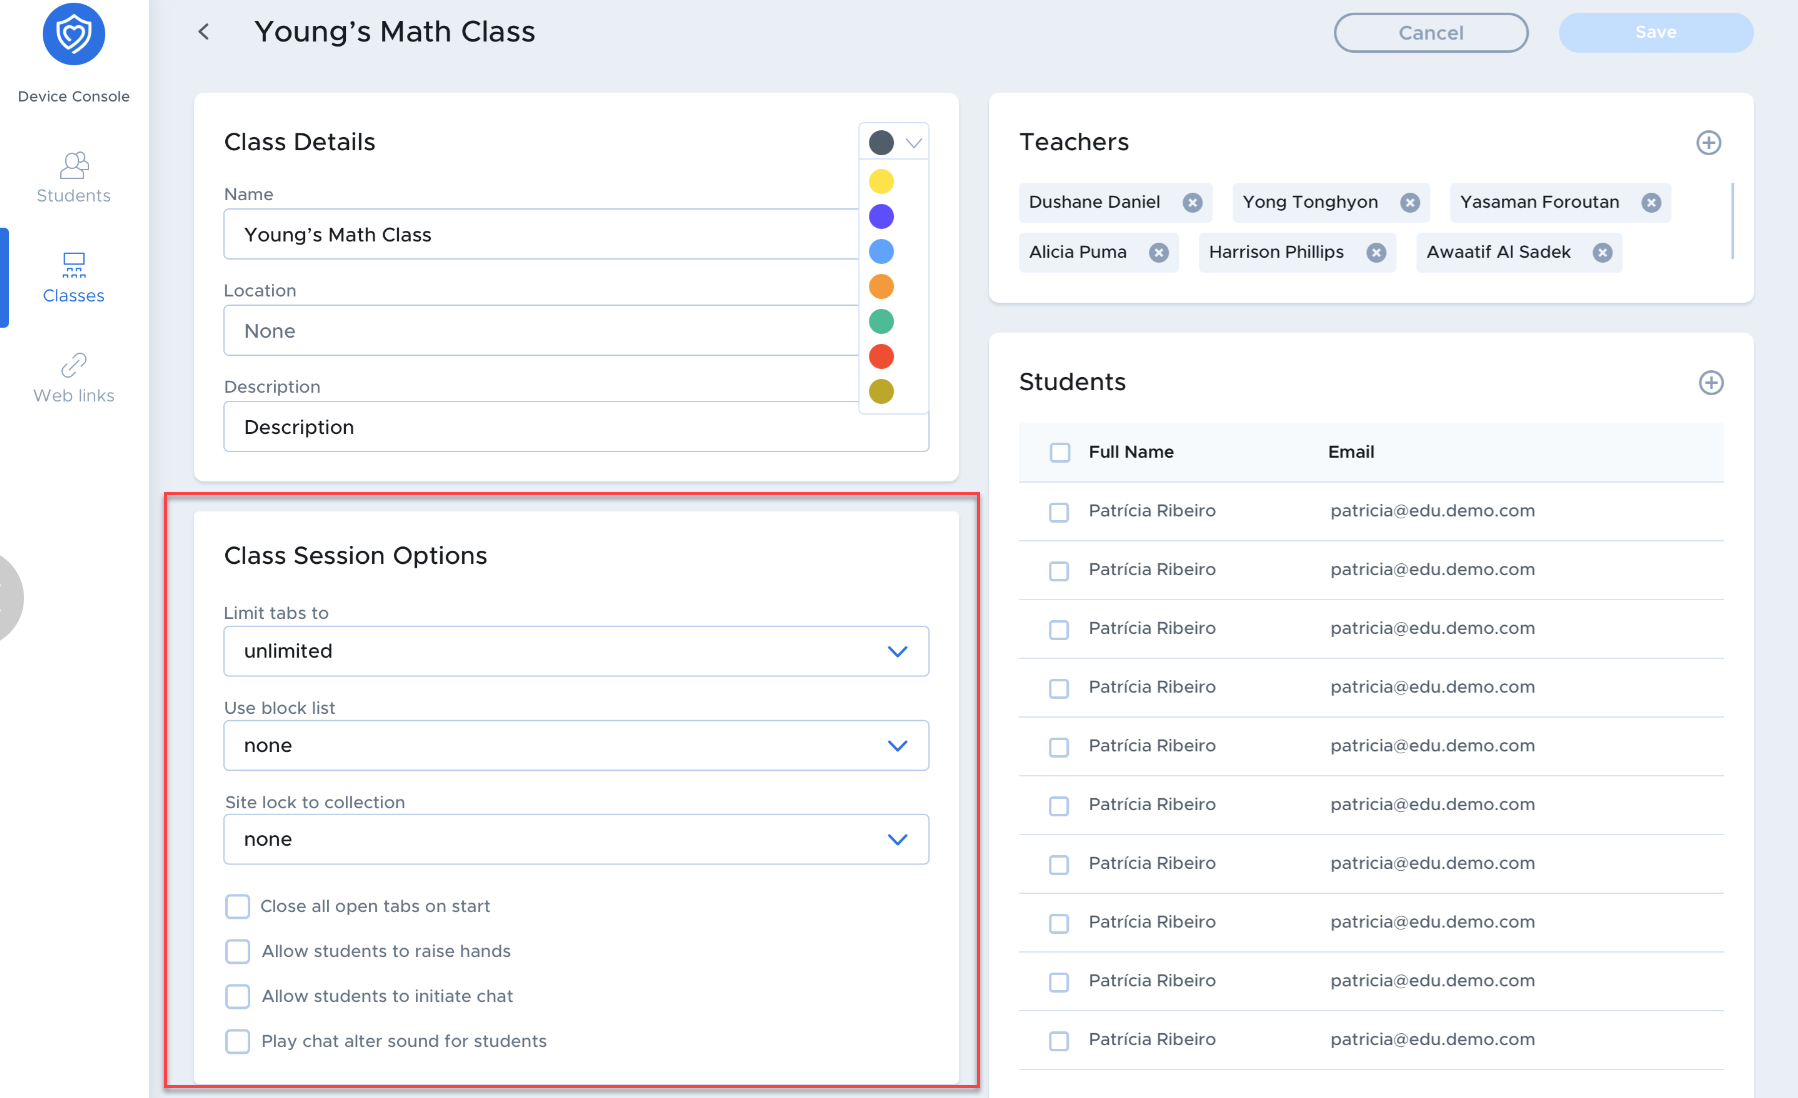Click the Device Console shield logo
Viewport: 1798px width, 1098px height.
coord(74,35)
